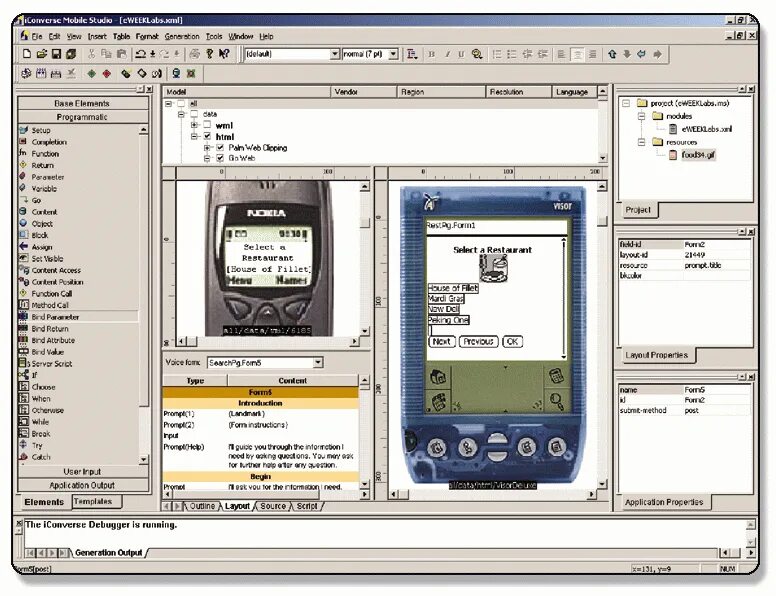The image size is (776, 596).
Task: Open the Insert menu
Action: point(97,37)
